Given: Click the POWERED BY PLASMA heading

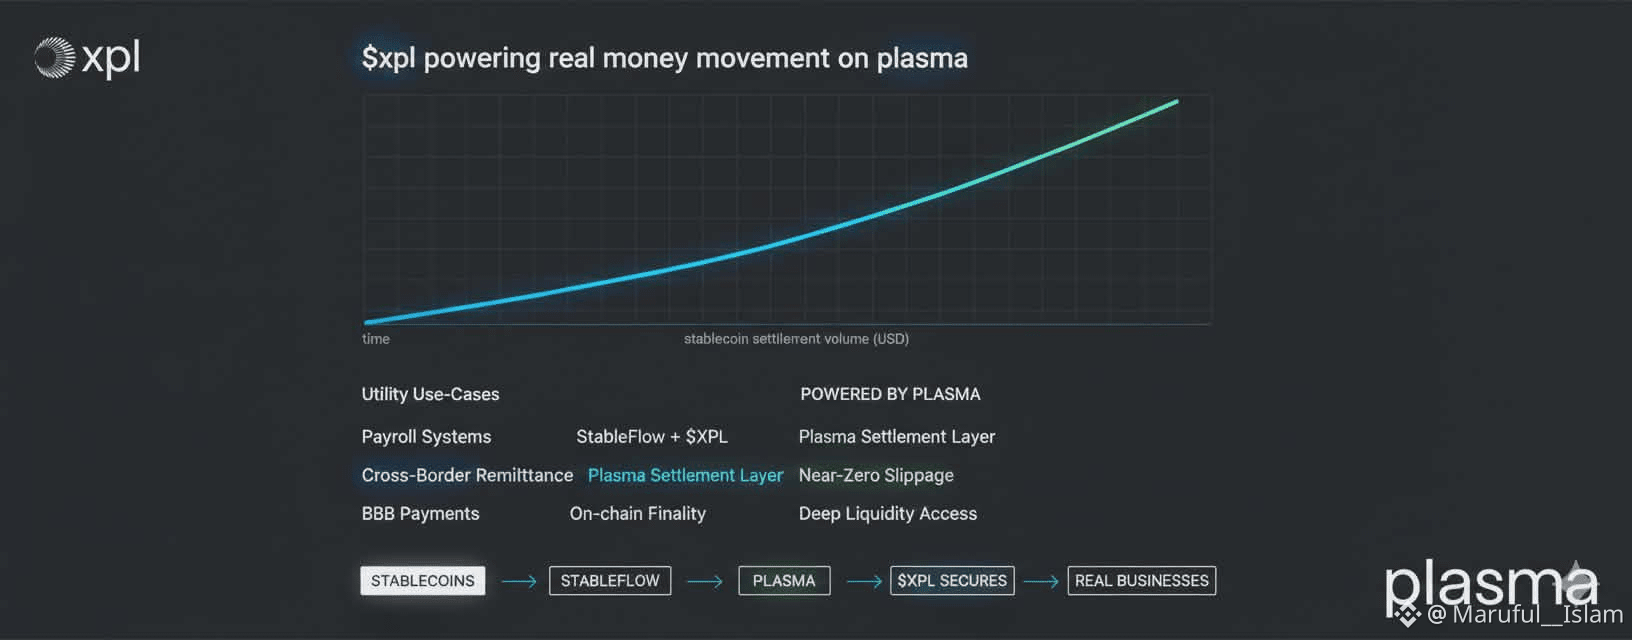Looking at the screenshot, I should coord(890,394).
